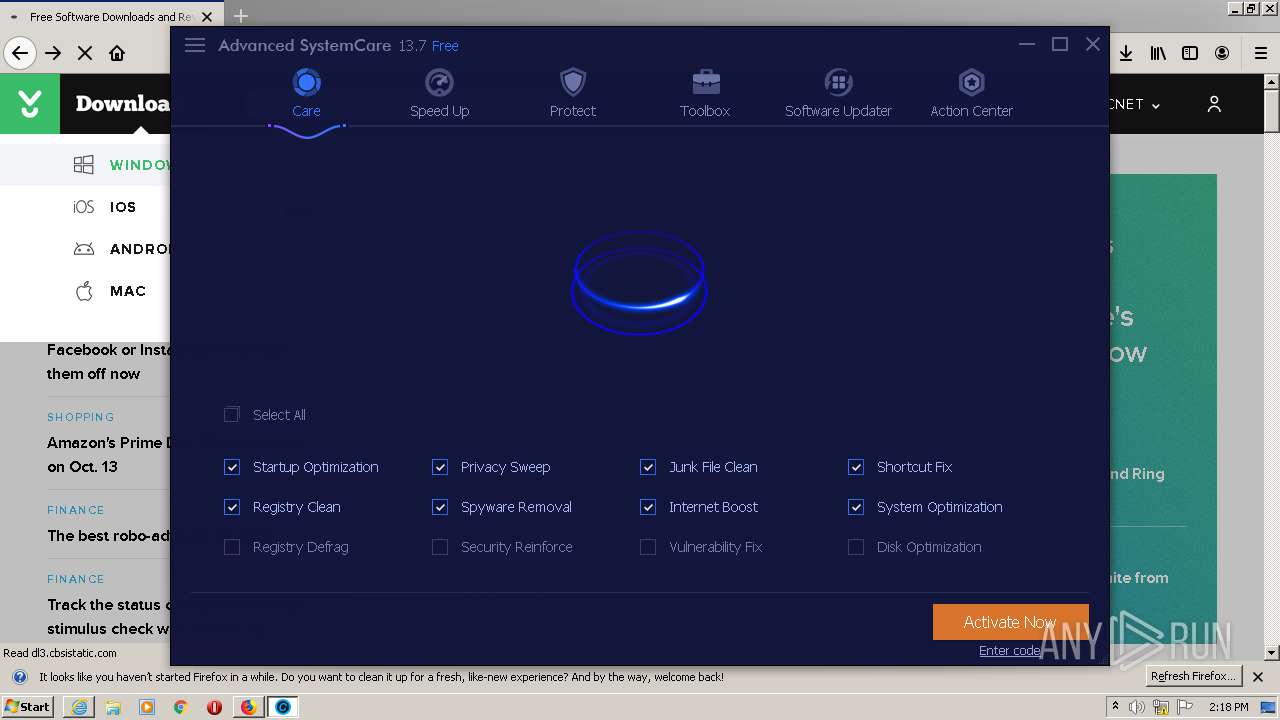Open the Action Center tab

click(x=971, y=94)
